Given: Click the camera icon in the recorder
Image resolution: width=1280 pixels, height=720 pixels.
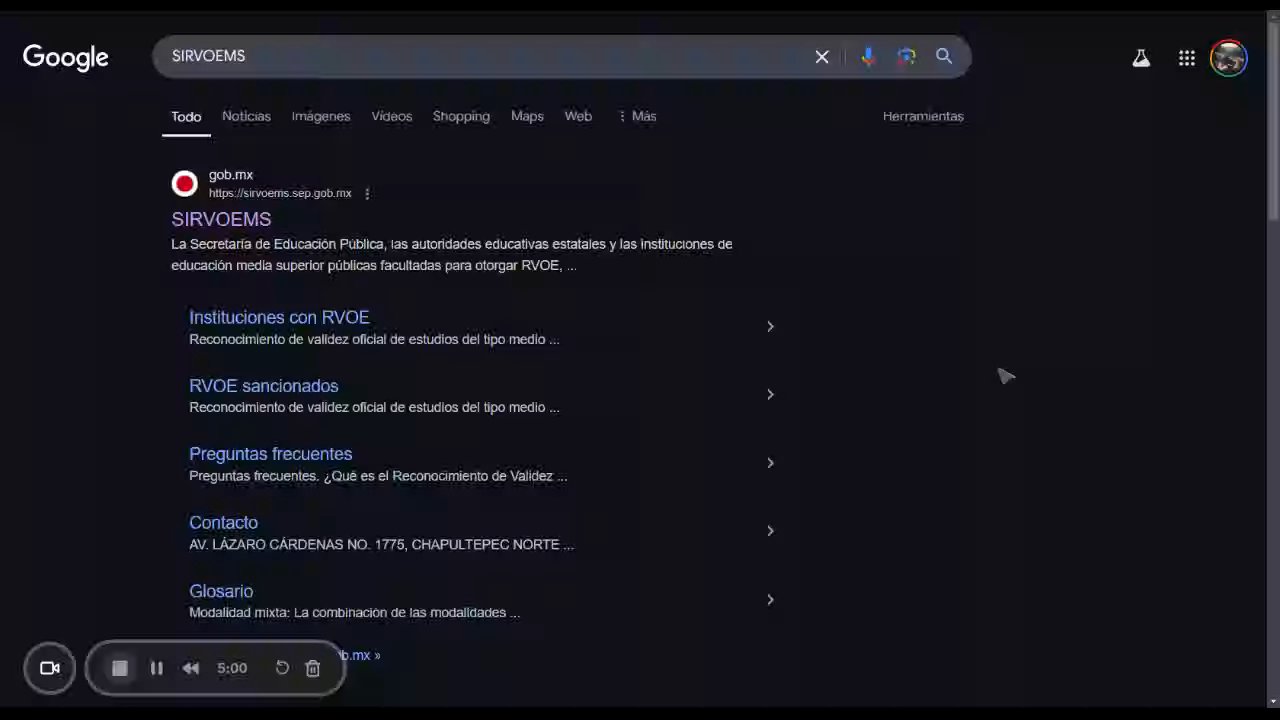Looking at the screenshot, I should click(50, 668).
